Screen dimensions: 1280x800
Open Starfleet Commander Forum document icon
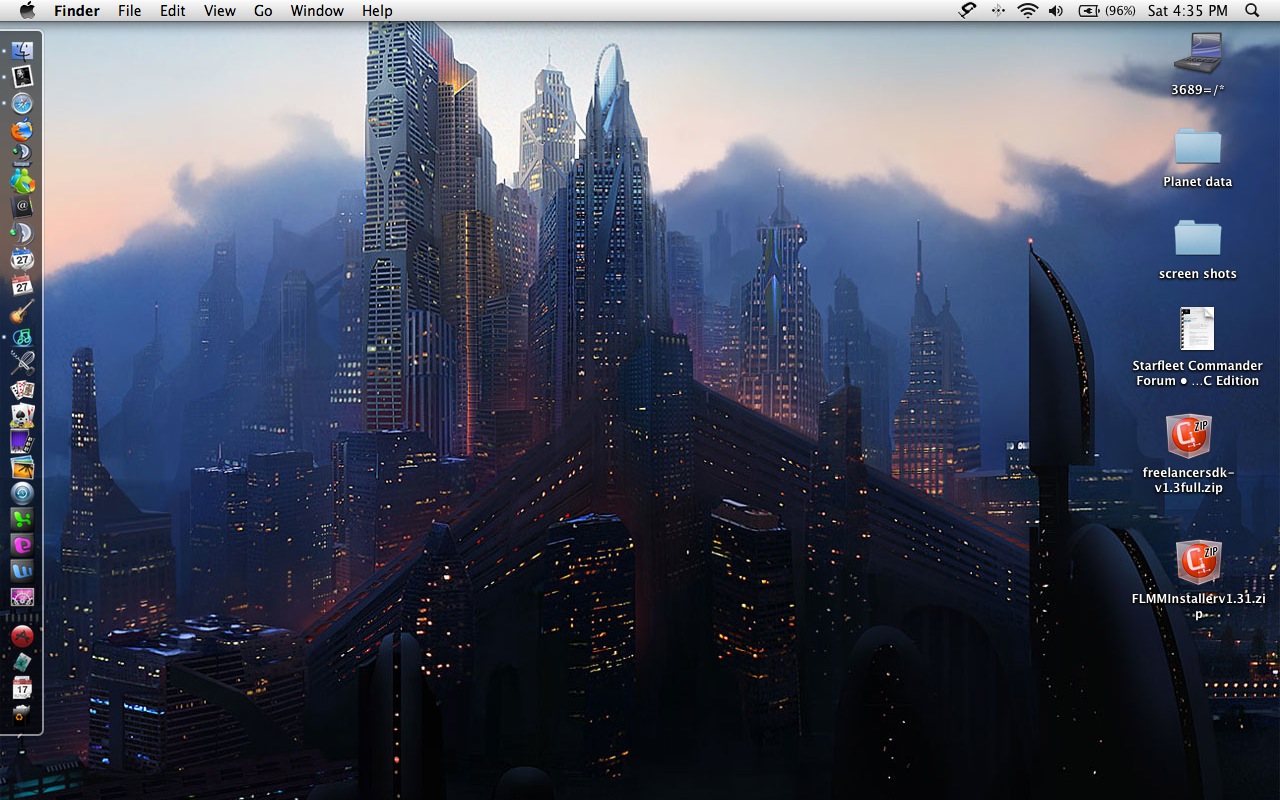(x=1197, y=329)
